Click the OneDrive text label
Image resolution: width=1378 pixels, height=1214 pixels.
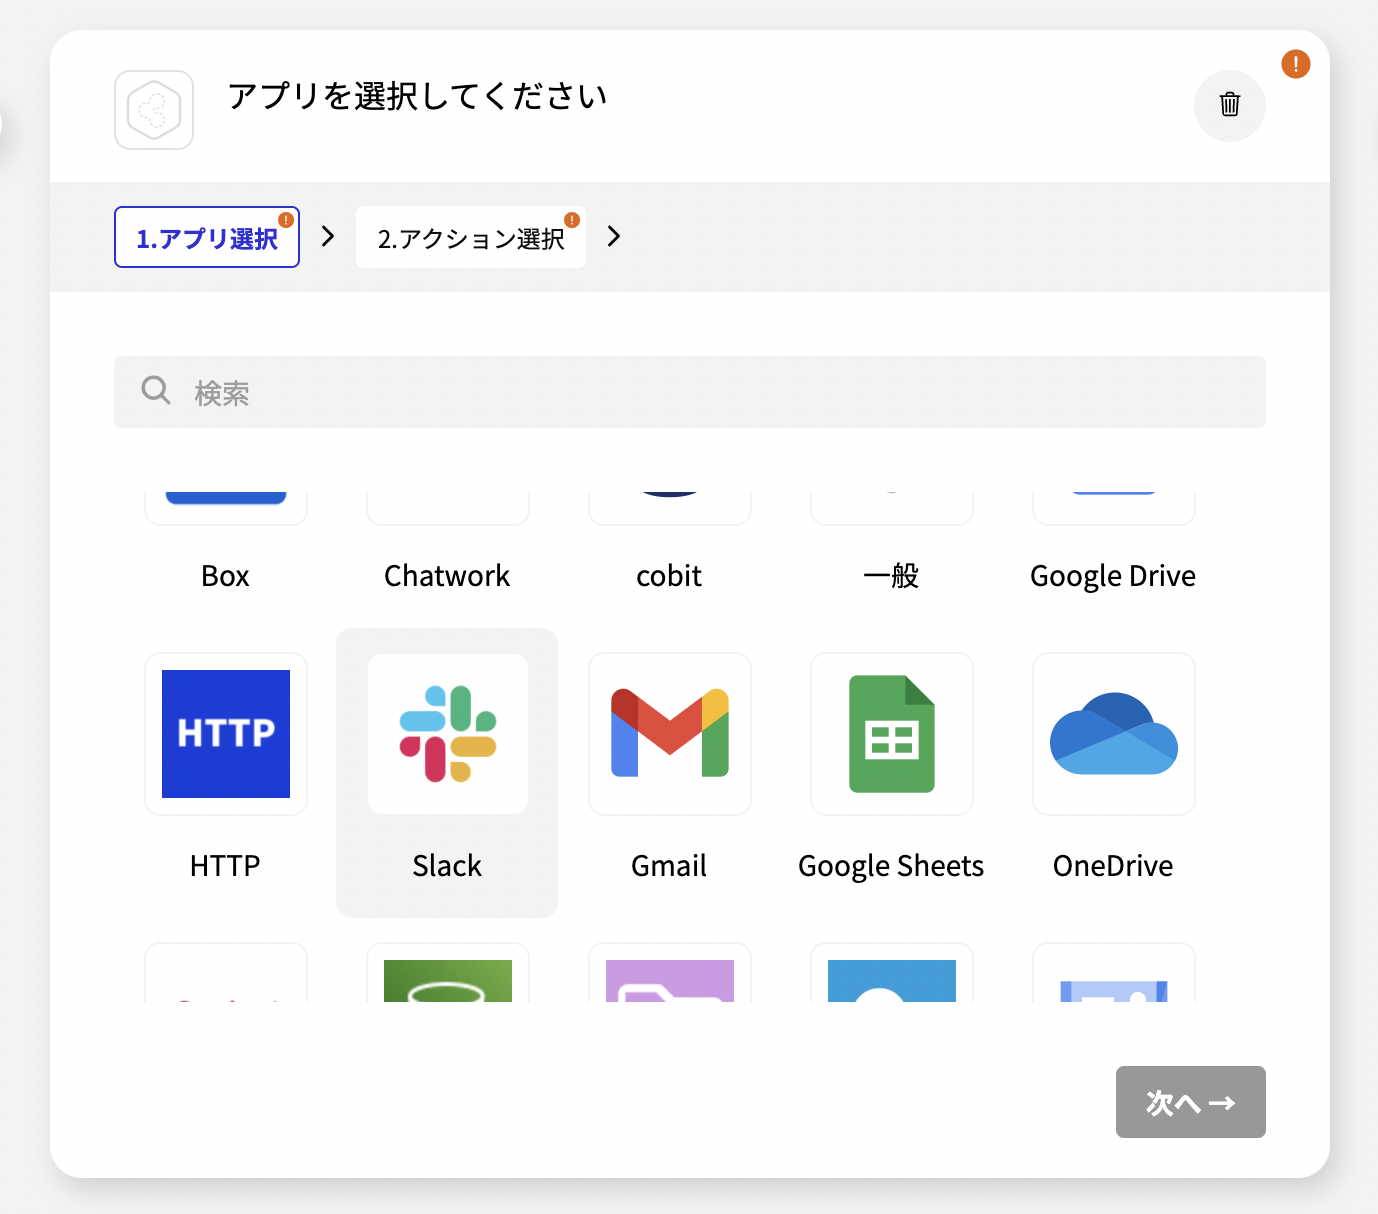(x=1114, y=866)
